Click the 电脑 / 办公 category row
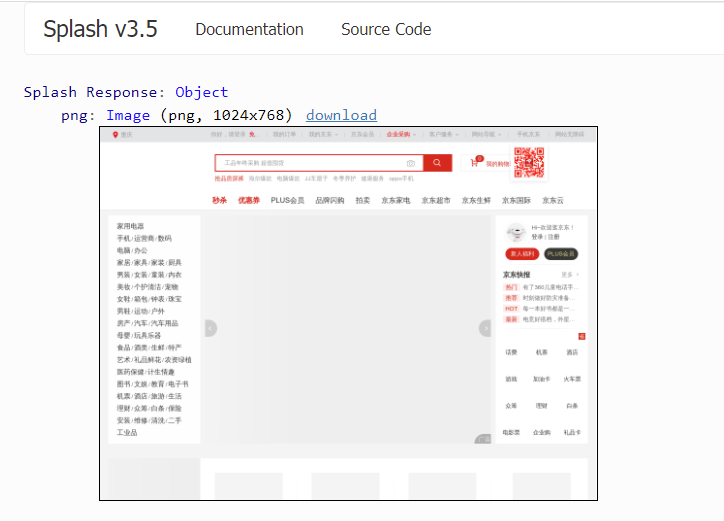Viewport: 724px width, 521px height. (132, 250)
